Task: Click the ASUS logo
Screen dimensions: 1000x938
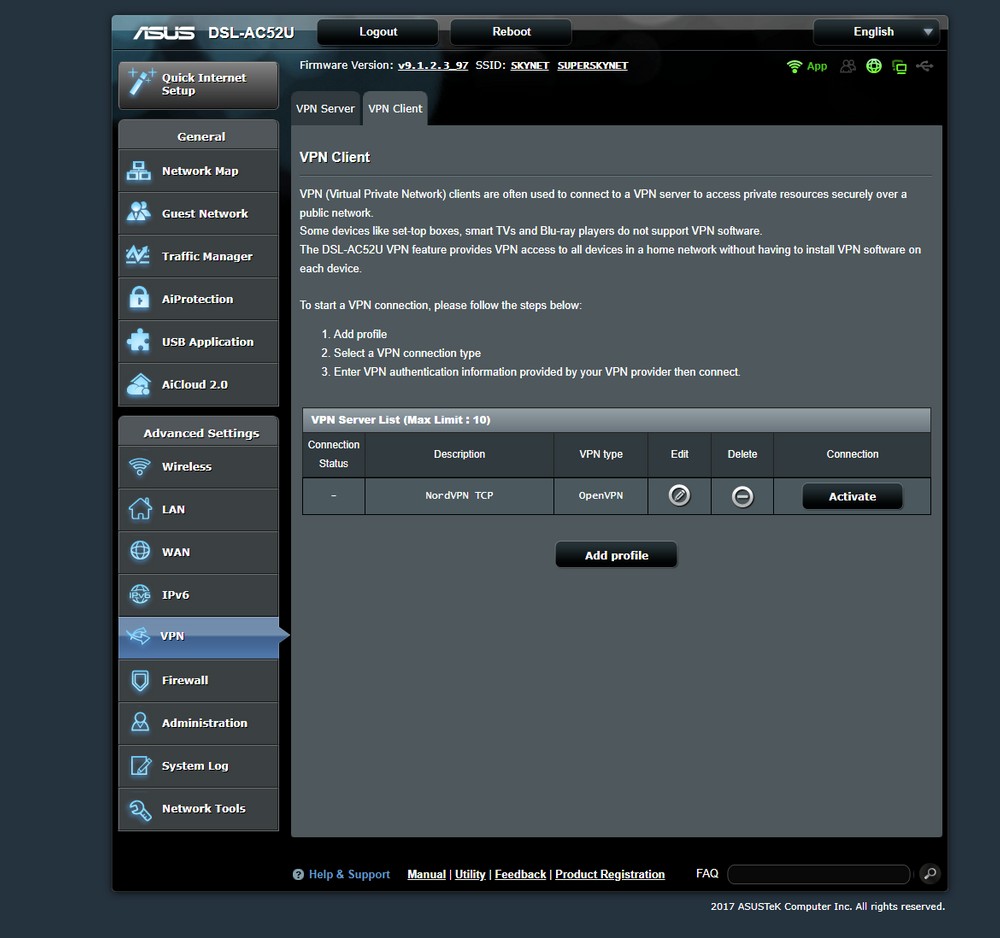Action: click(164, 33)
